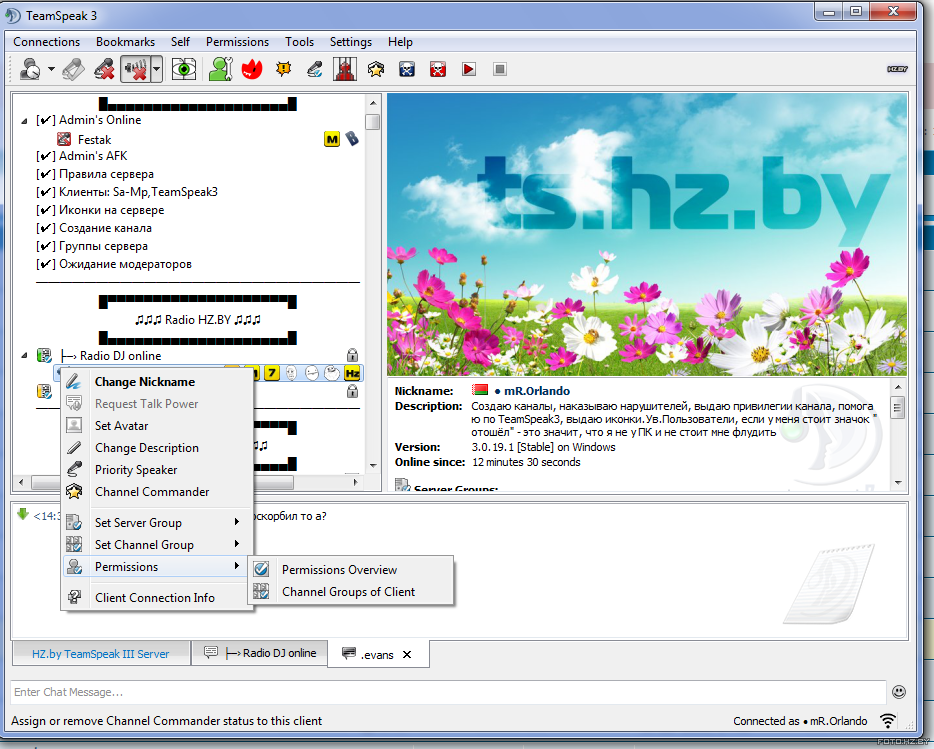This screenshot has height=749, width=934.
Task: Toggle Priority Speaker in context menu
Action: tap(157, 470)
